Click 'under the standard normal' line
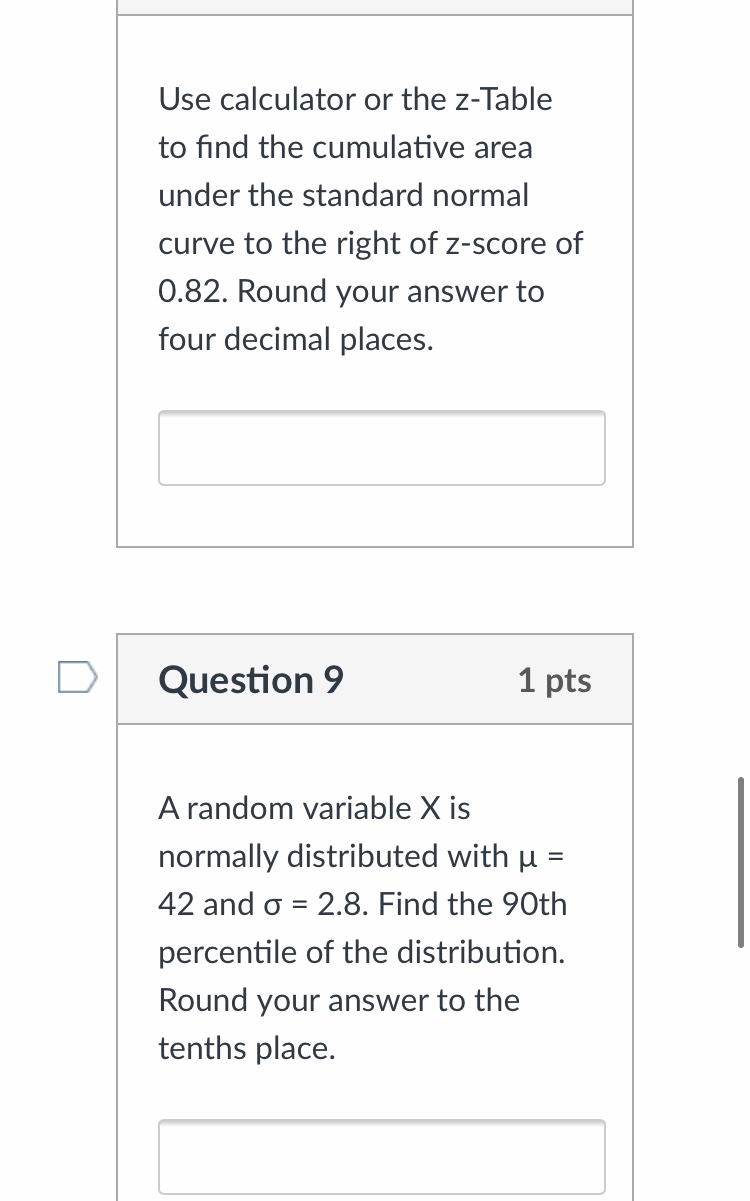 [x=343, y=195]
